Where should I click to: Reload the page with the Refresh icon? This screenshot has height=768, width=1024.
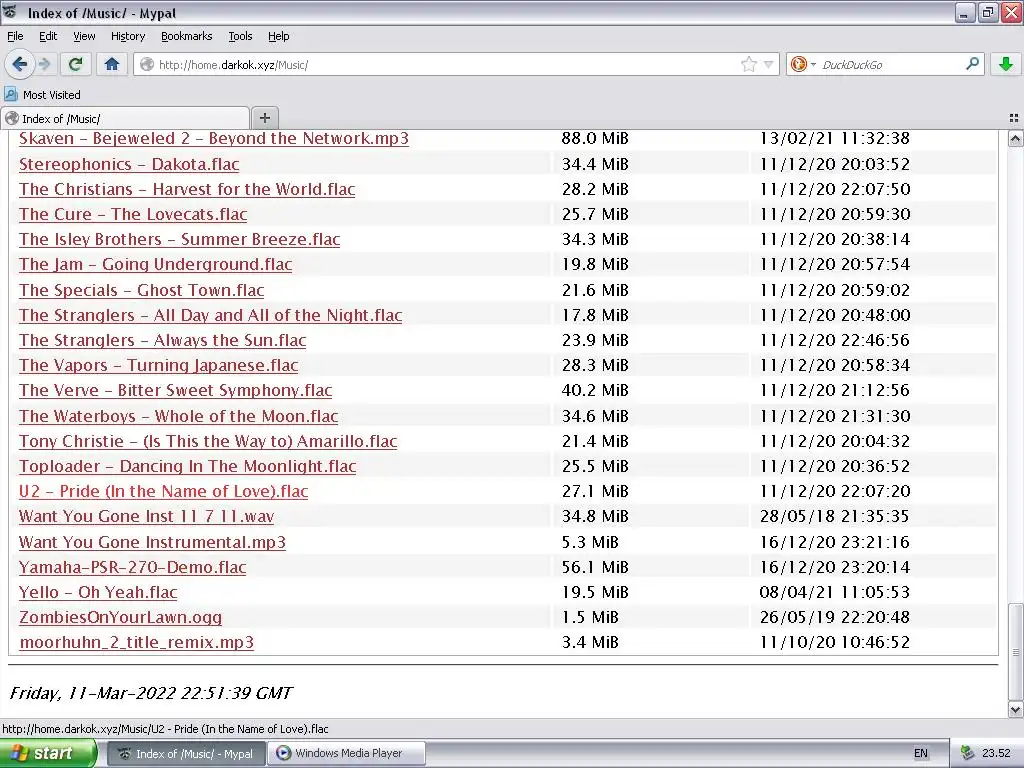[76, 64]
